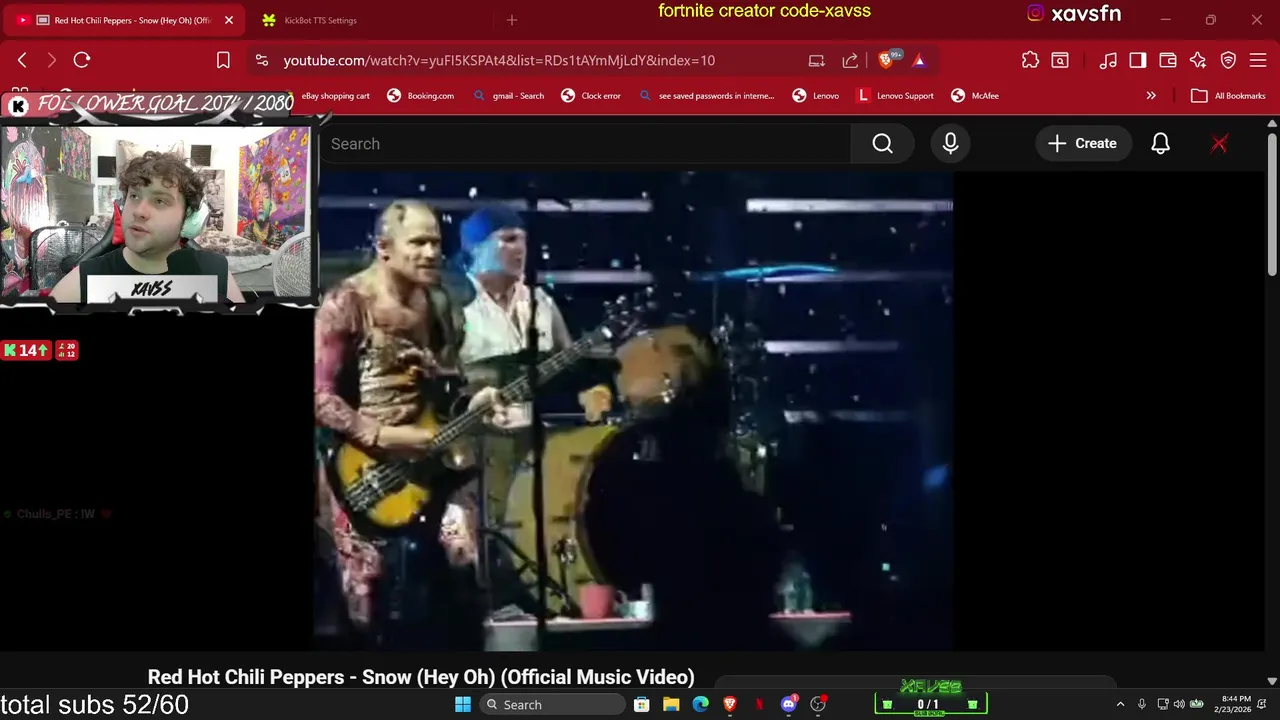This screenshot has width=1280, height=720.
Task: Open the volume control in system tray
Action: pos(1179,704)
